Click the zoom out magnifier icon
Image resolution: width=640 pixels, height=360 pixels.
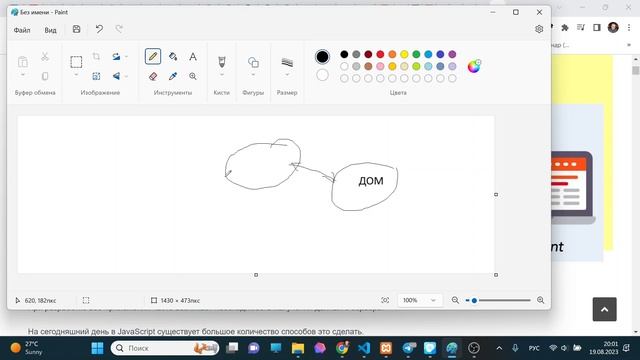tap(455, 300)
